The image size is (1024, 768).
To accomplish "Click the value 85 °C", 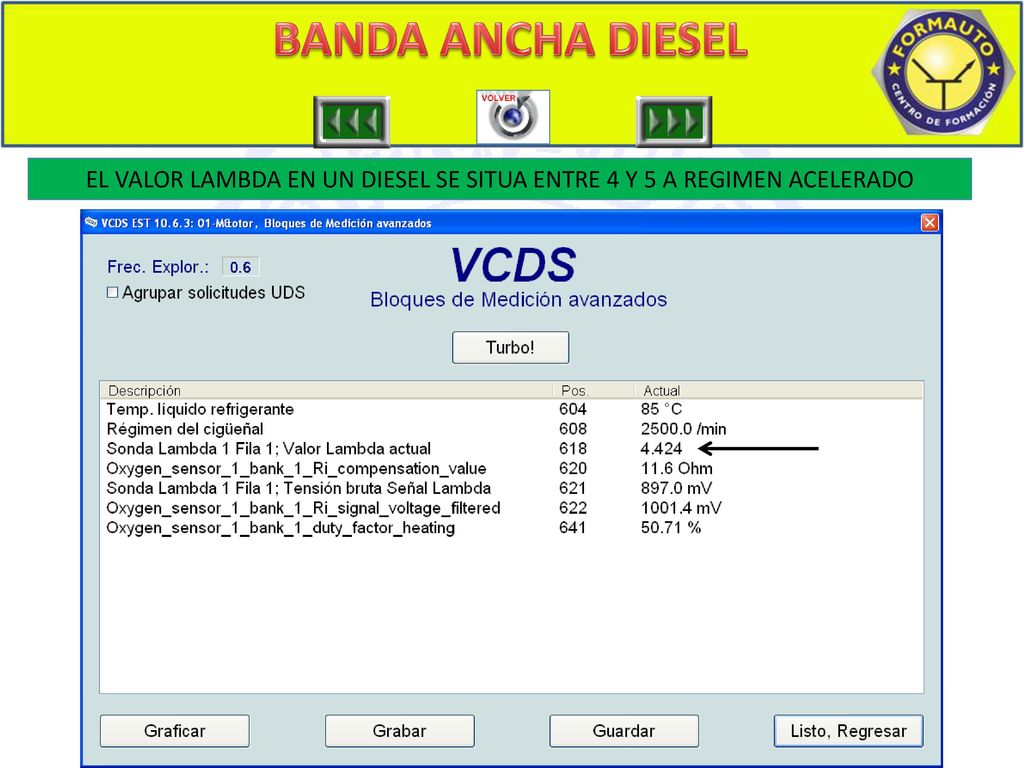I will point(661,409).
